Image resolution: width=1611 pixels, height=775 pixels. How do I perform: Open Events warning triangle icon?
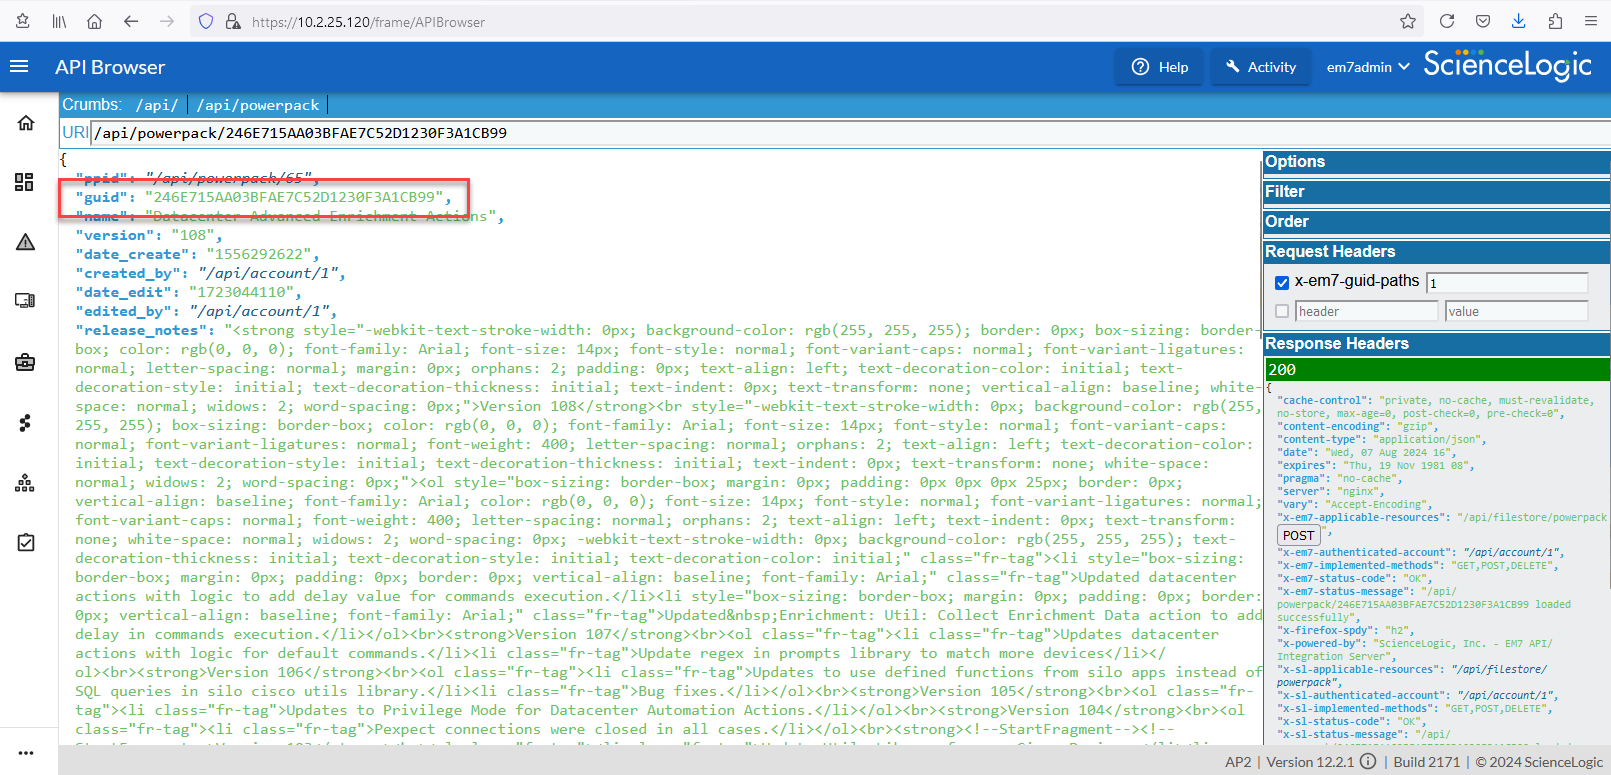(26, 242)
